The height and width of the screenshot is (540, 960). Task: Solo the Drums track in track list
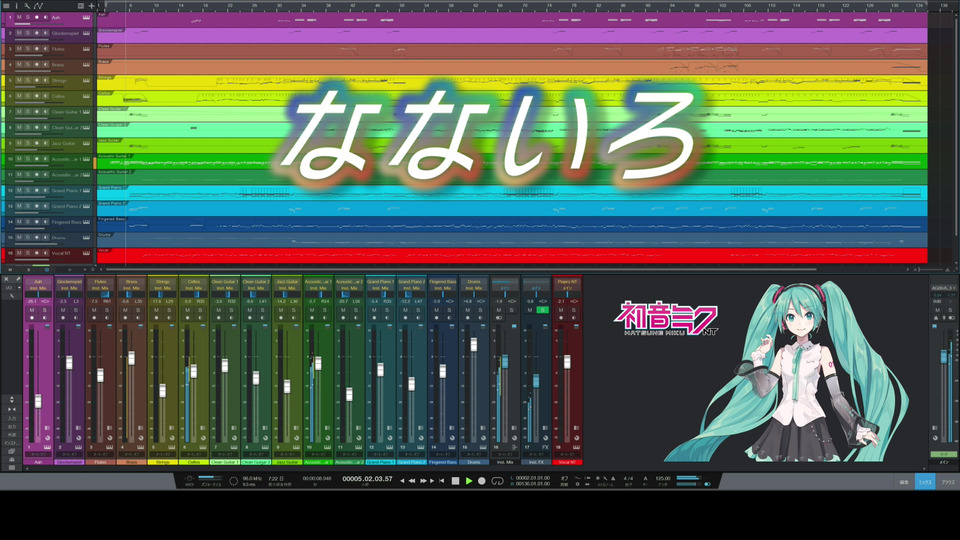click(x=28, y=238)
